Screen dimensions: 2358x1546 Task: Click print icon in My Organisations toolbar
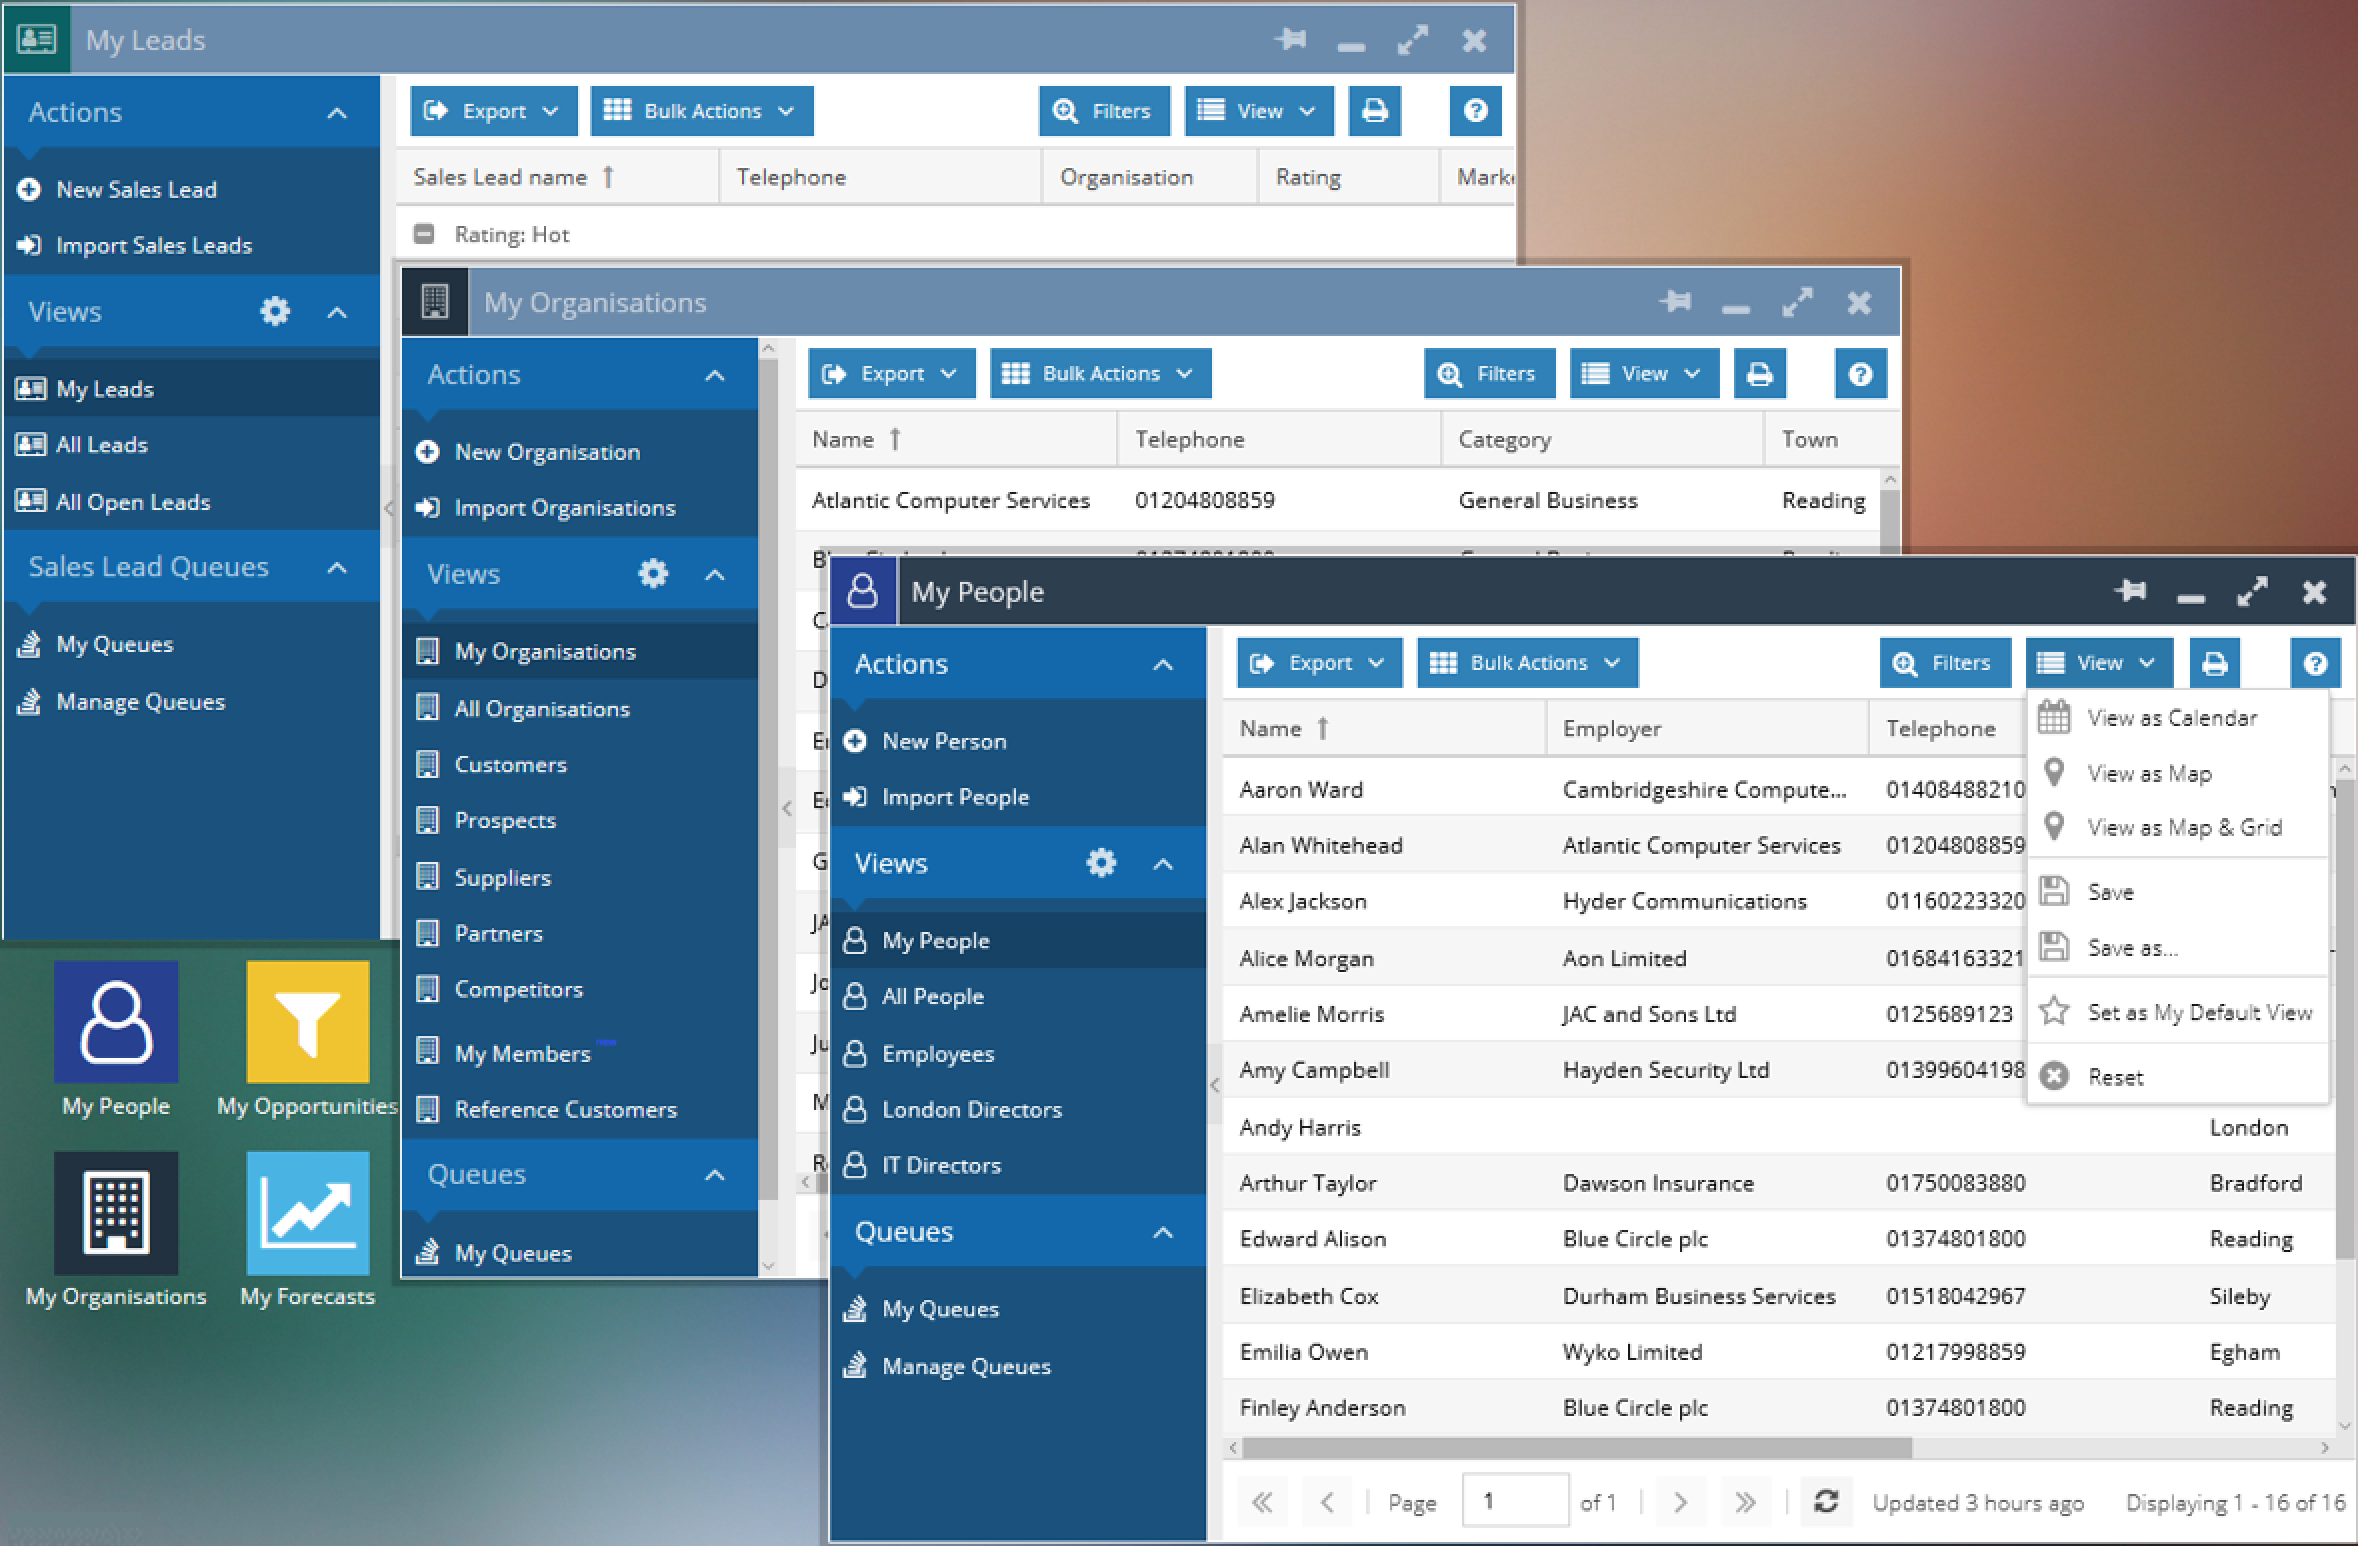(x=1759, y=374)
